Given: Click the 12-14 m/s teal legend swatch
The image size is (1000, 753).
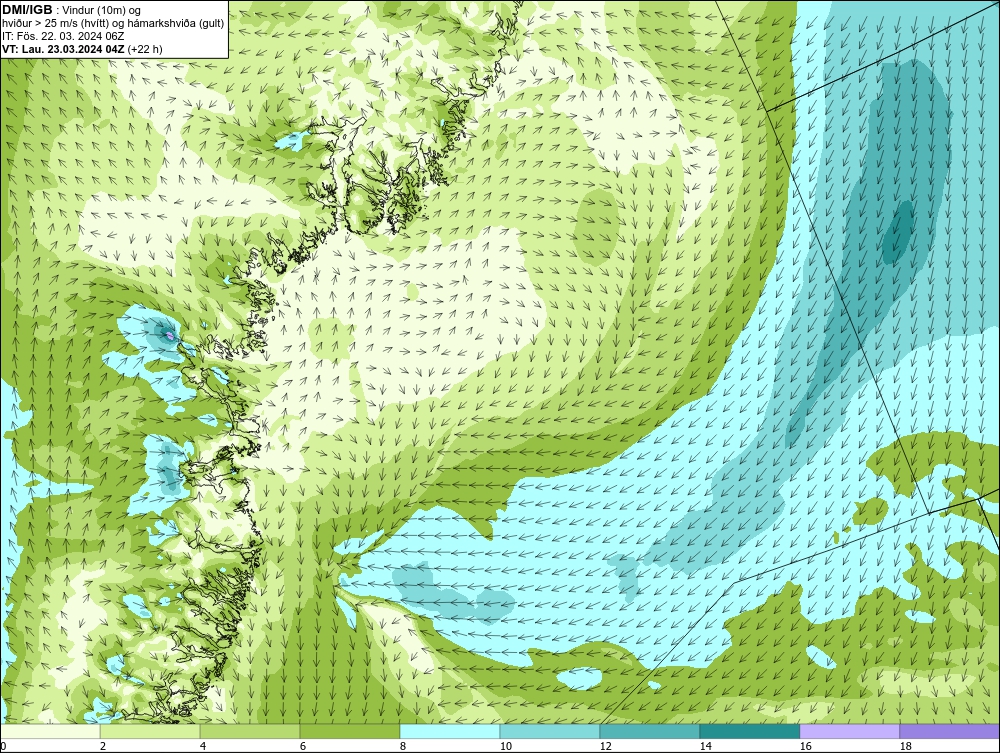Looking at the screenshot, I should pyautogui.click(x=649, y=731).
